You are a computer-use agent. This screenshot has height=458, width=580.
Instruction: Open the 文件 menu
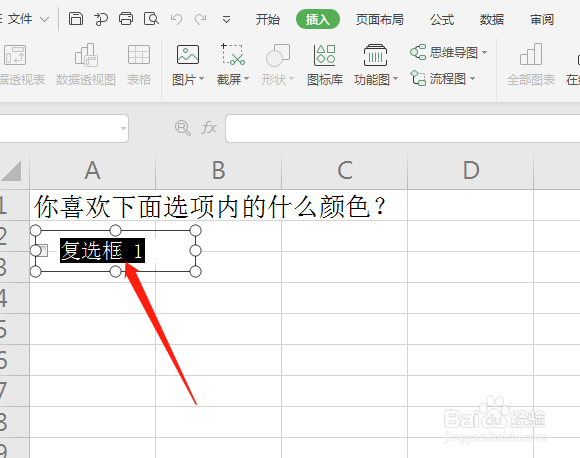pyautogui.click(x=20, y=18)
